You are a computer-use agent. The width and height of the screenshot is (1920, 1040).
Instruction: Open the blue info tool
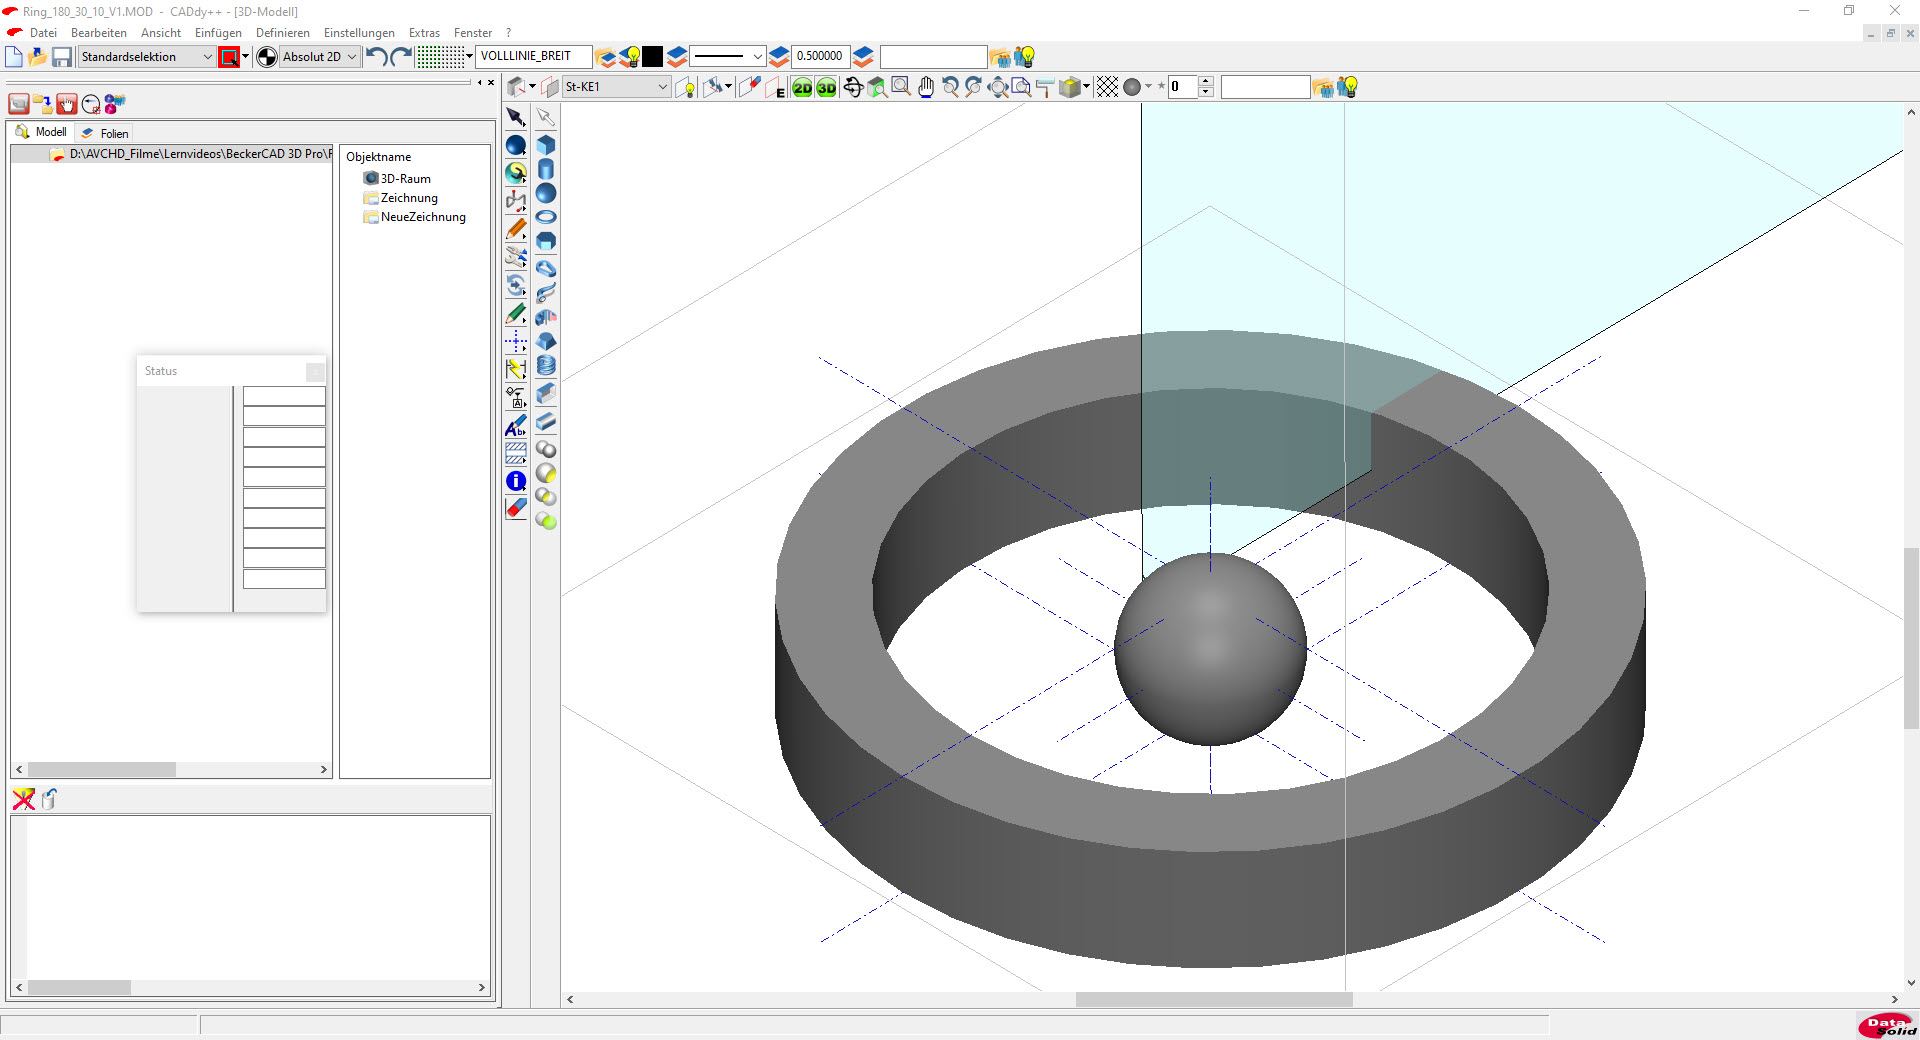[x=516, y=481]
